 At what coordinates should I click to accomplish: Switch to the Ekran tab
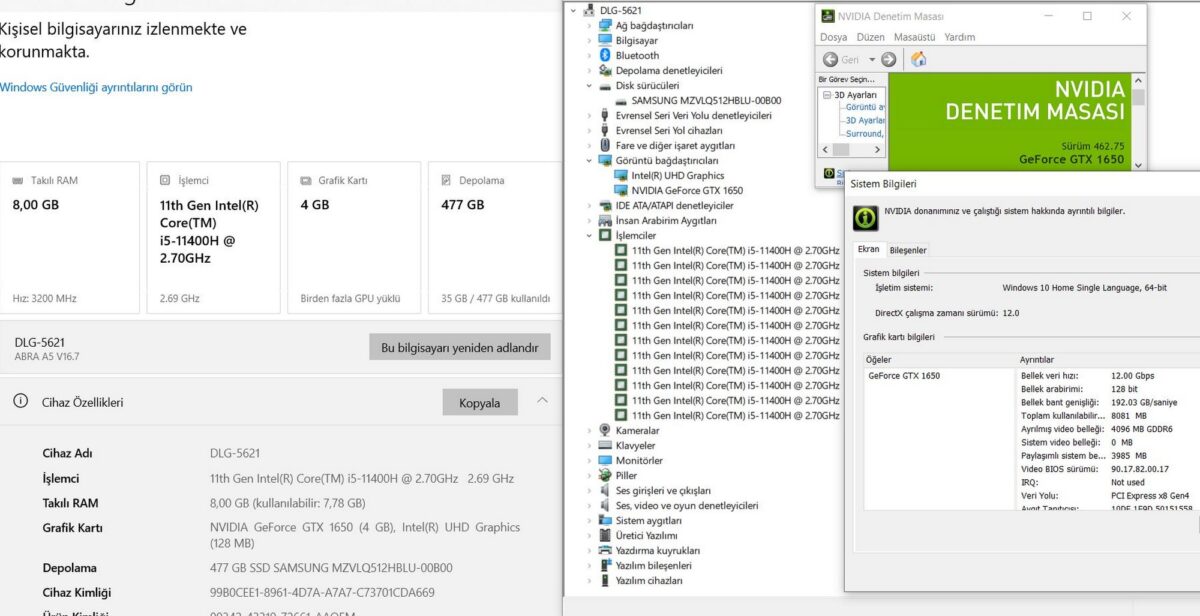coord(868,249)
